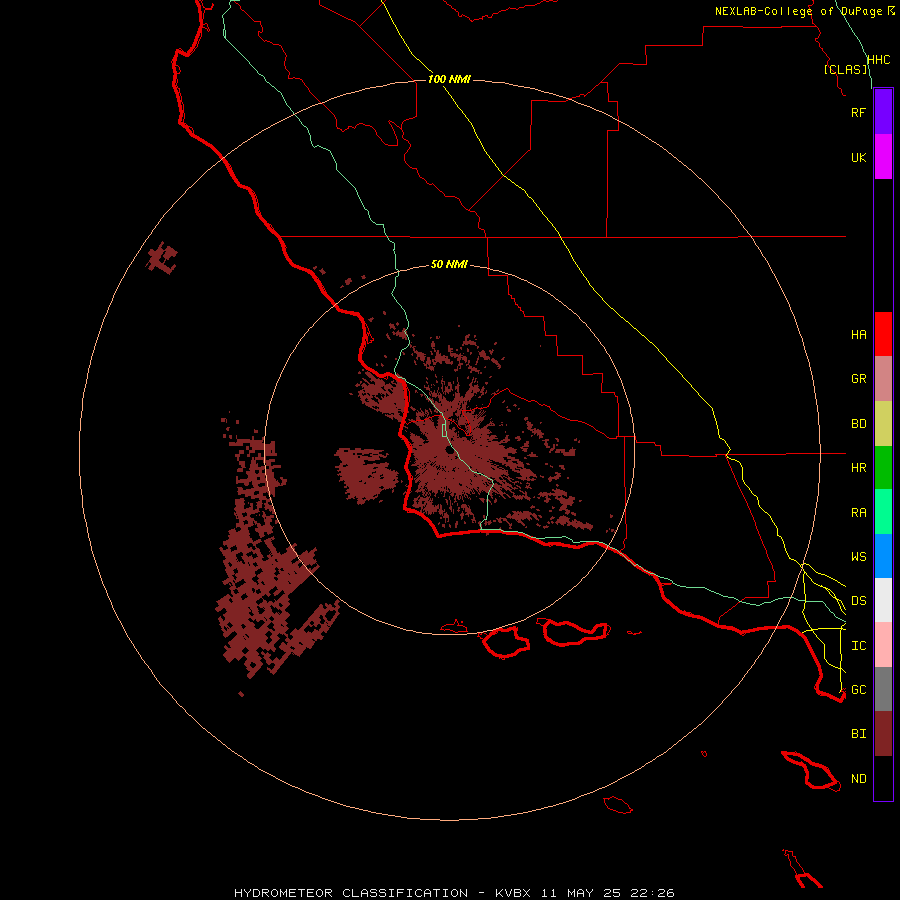Pick the HR green legend swatch
Image resolution: width=900 pixels, height=900 pixels.
pyautogui.click(x=883, y=467)
